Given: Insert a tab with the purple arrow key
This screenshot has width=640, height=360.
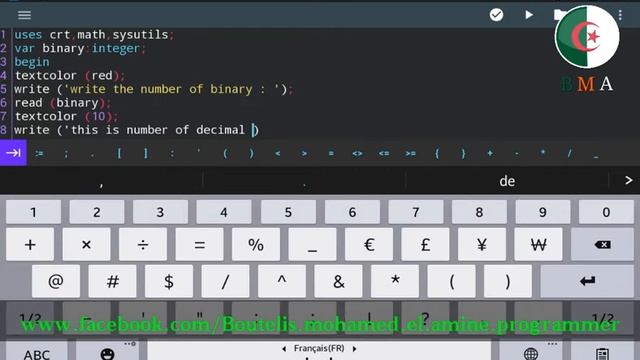Looking at the screenshot, I should 13,153.
